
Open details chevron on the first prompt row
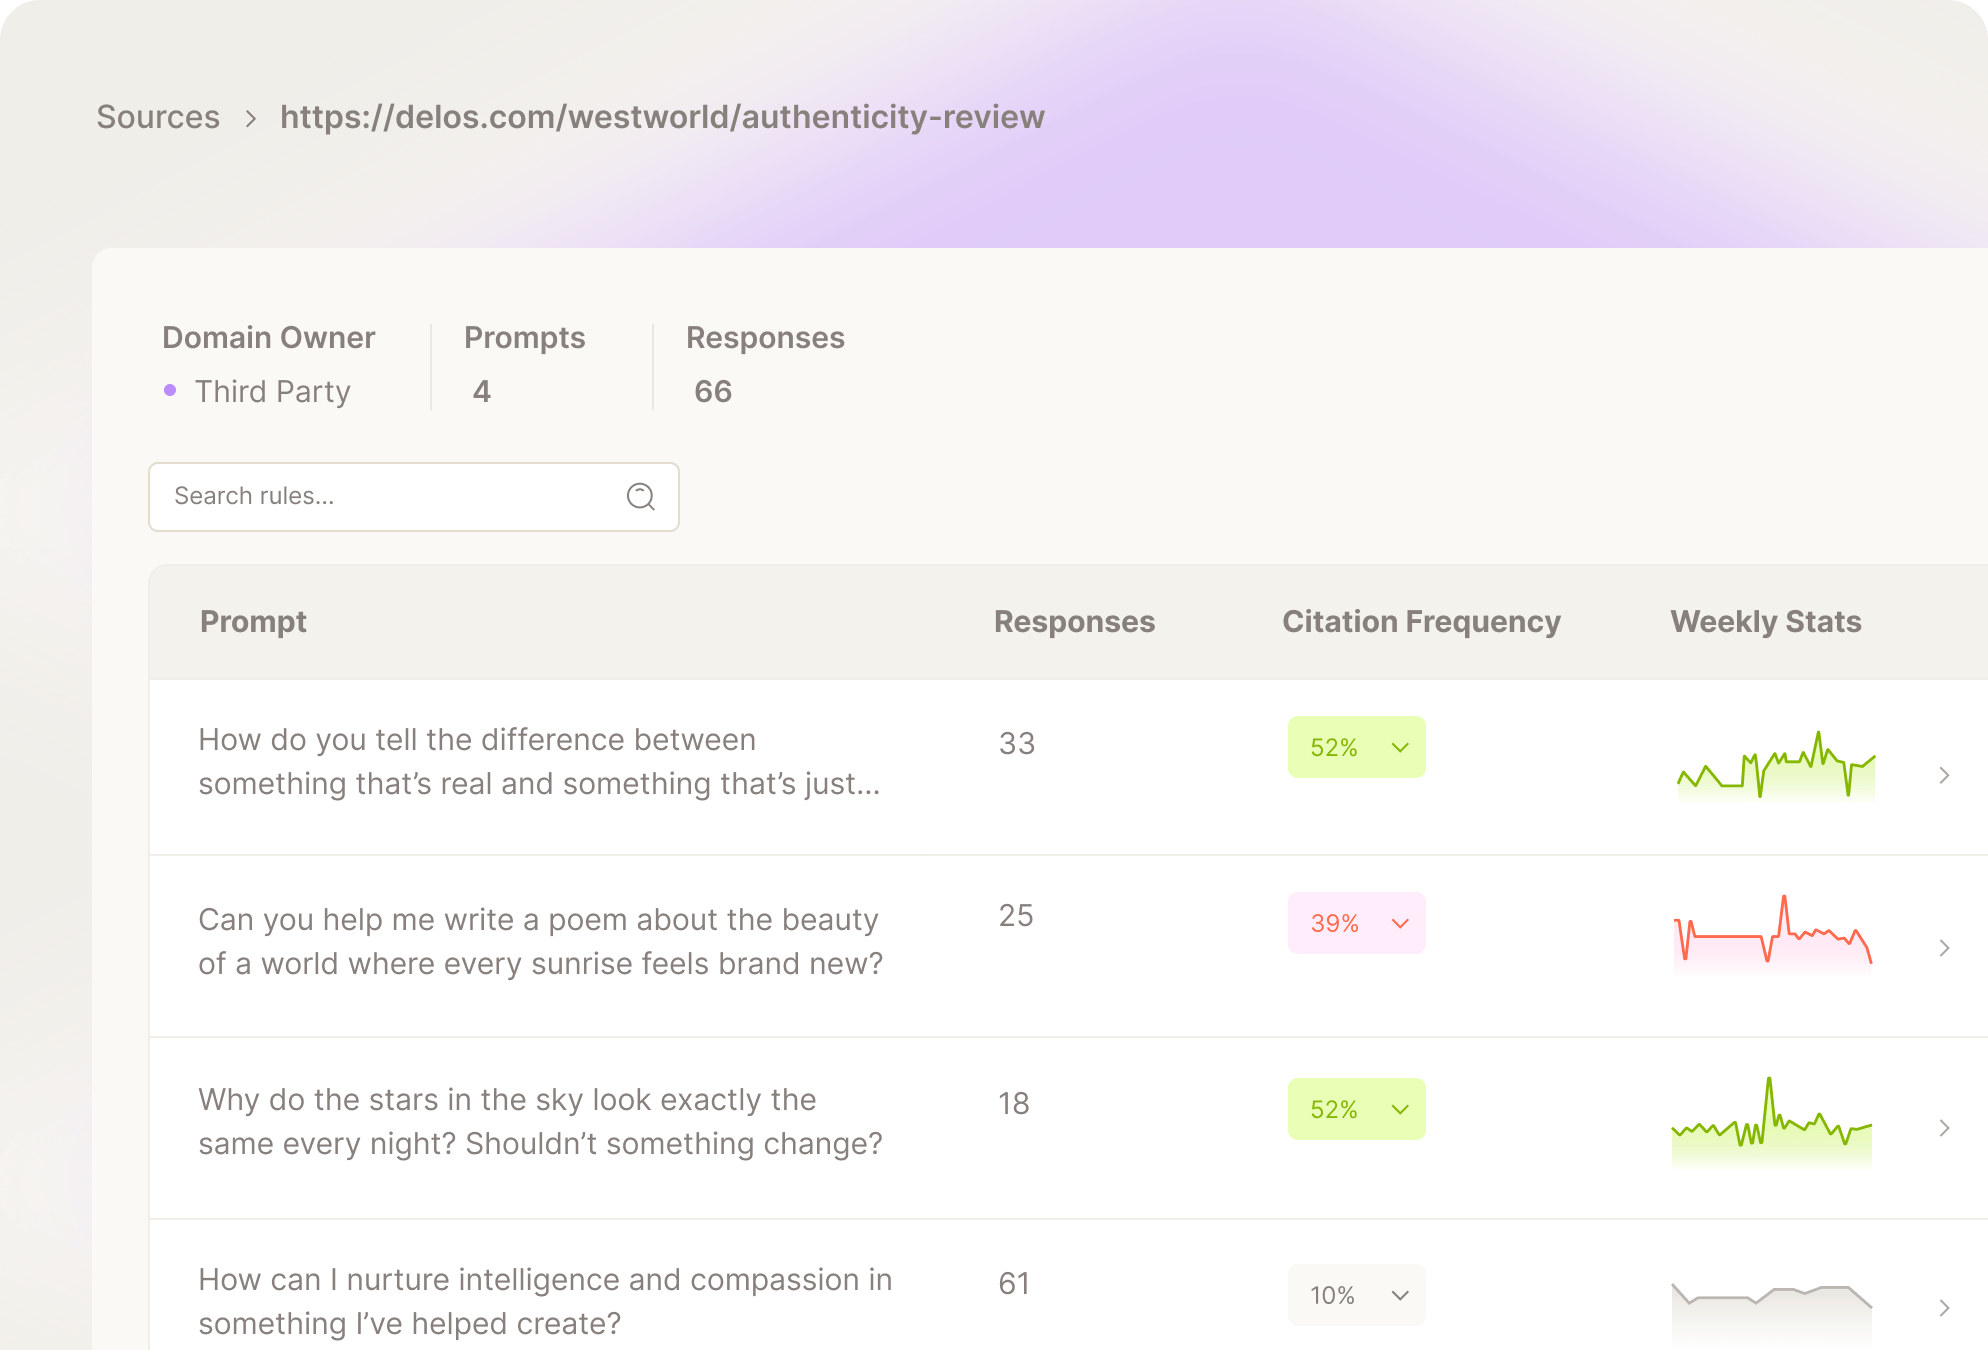pyautogui.click(x=1944, y=775)
